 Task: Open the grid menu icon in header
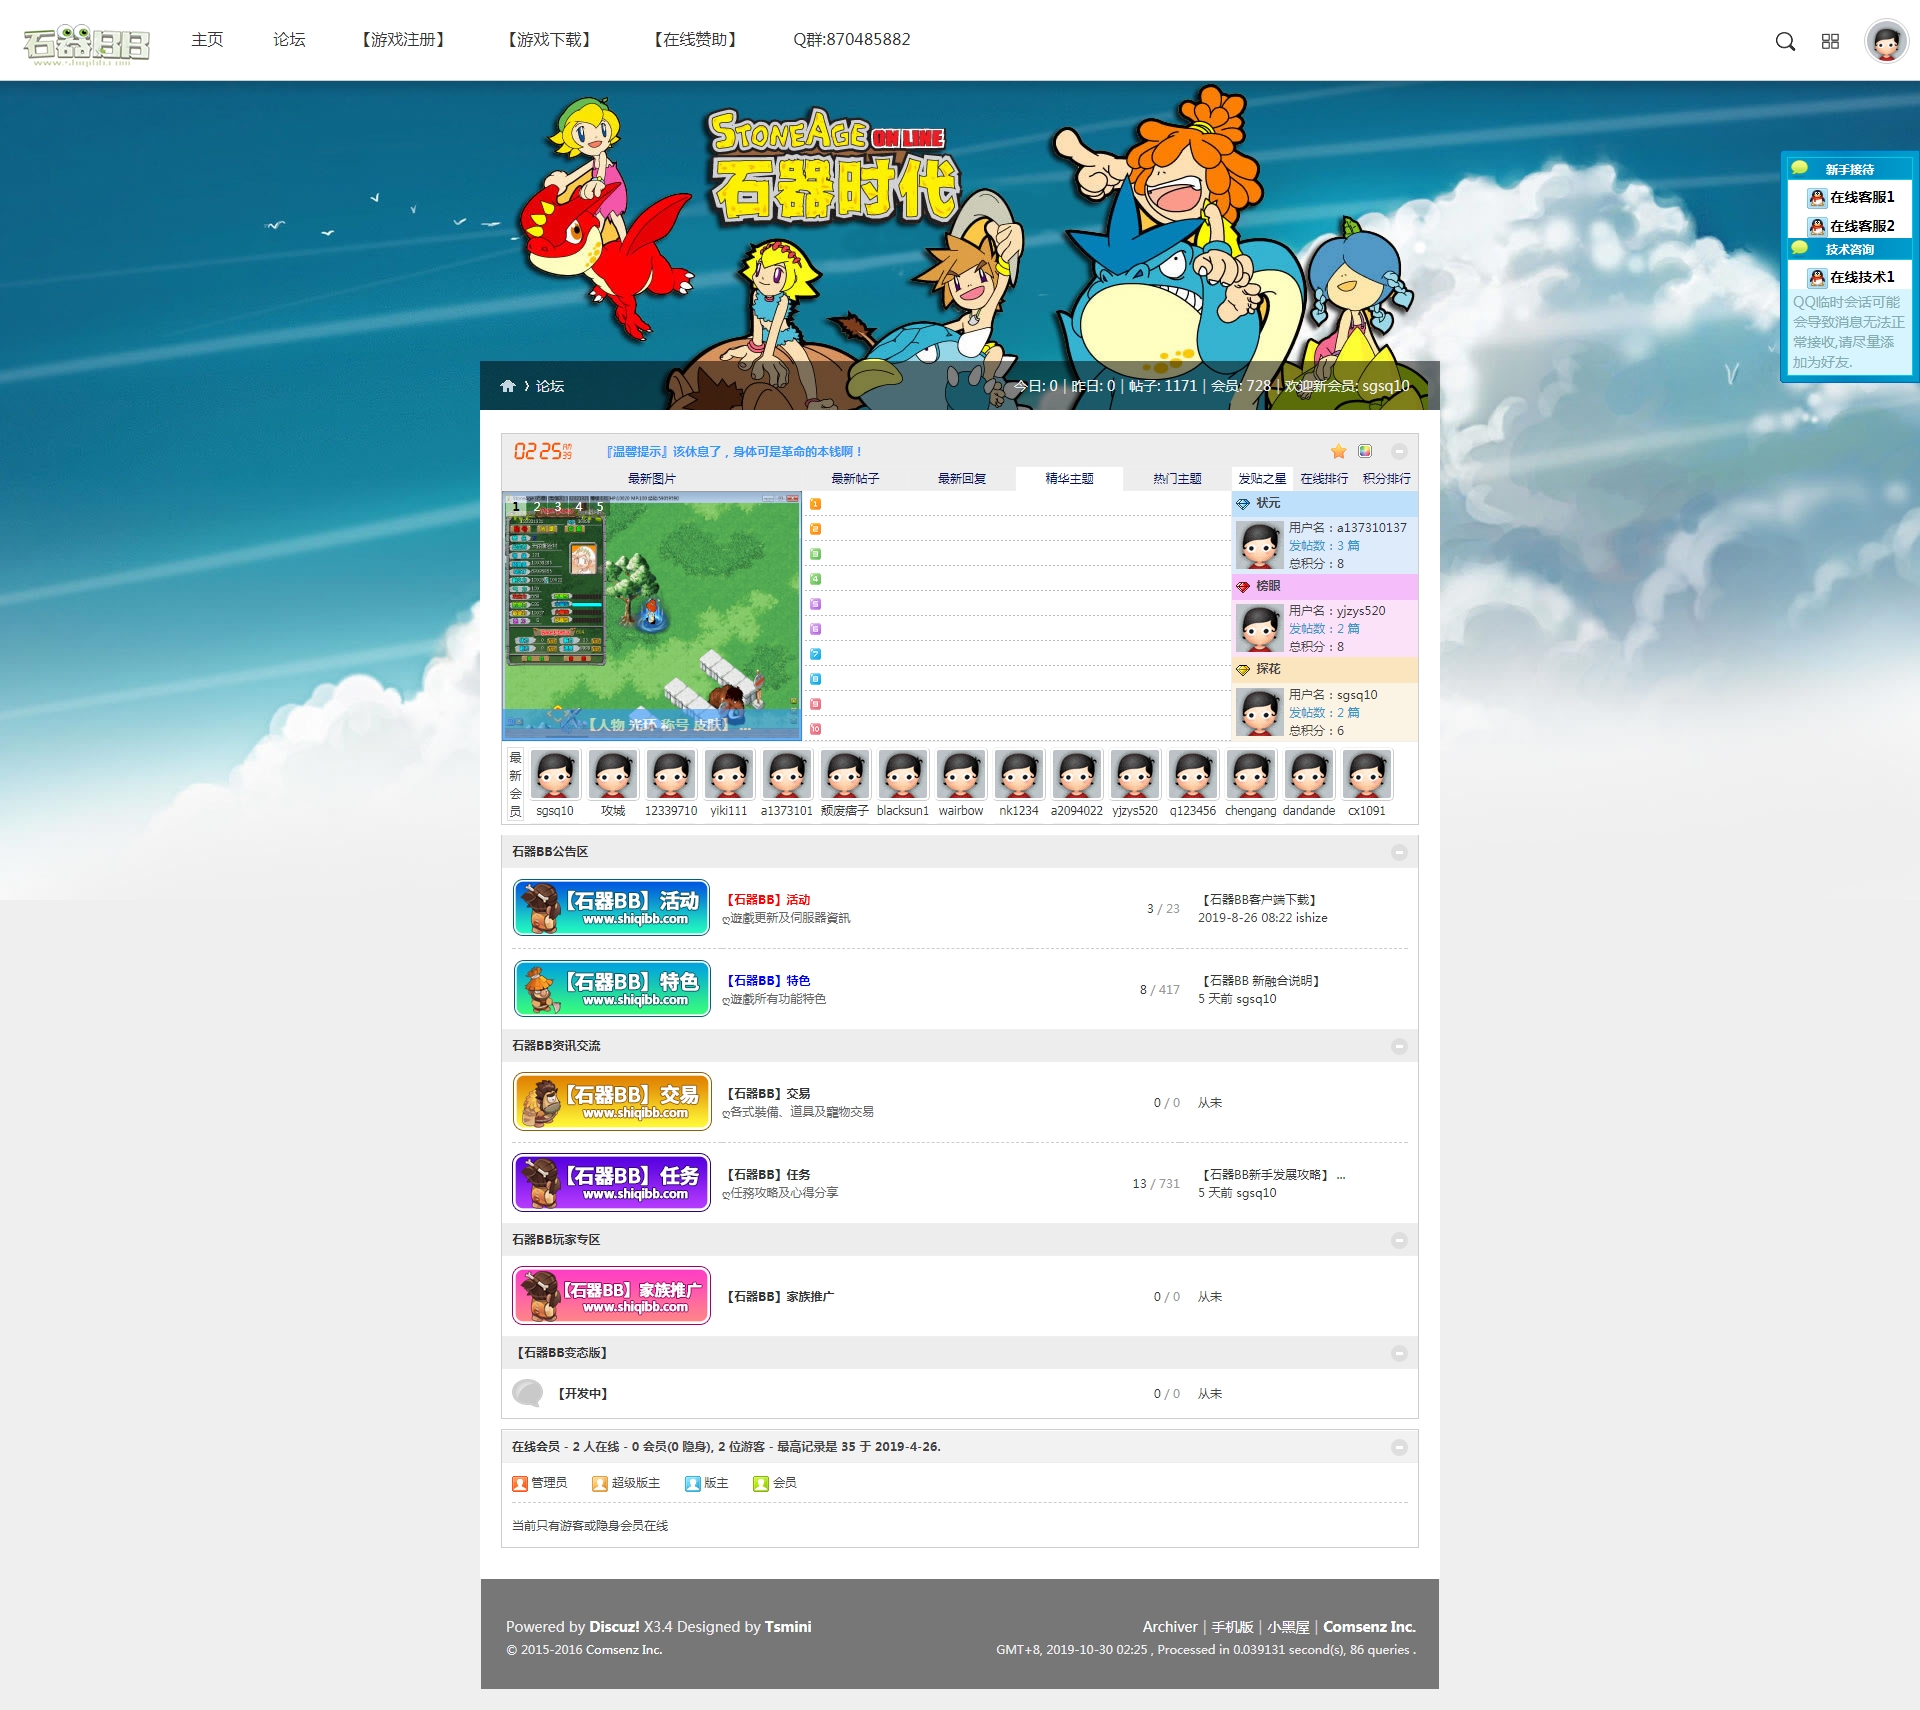(1830, 41)
